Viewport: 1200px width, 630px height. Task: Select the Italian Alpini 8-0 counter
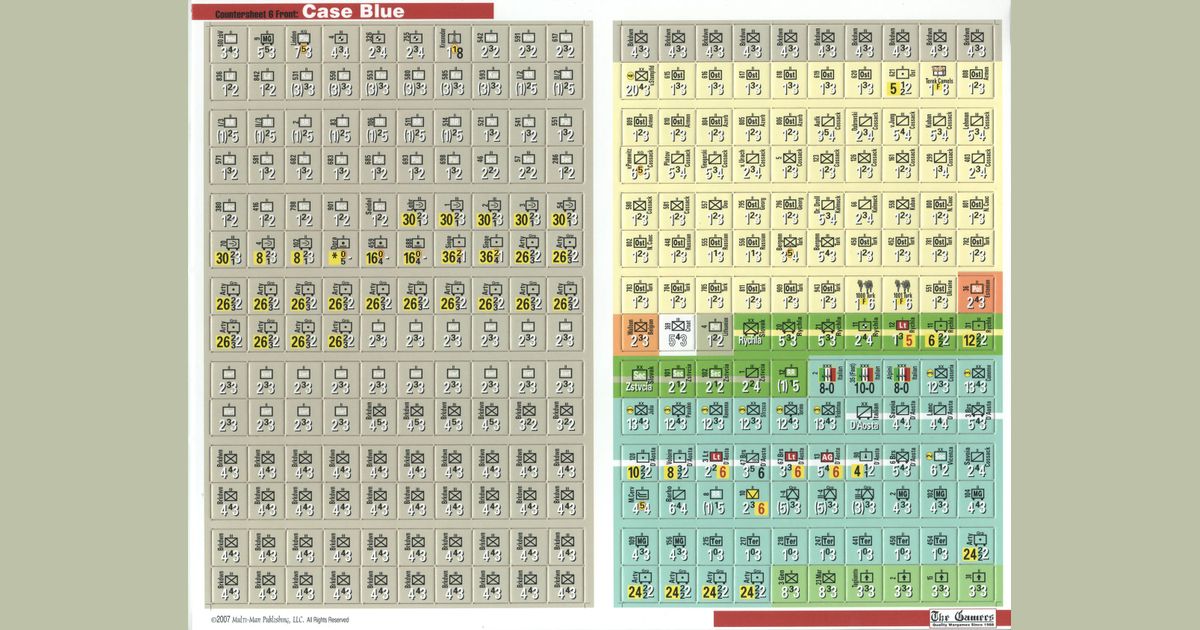pos(902,379)
